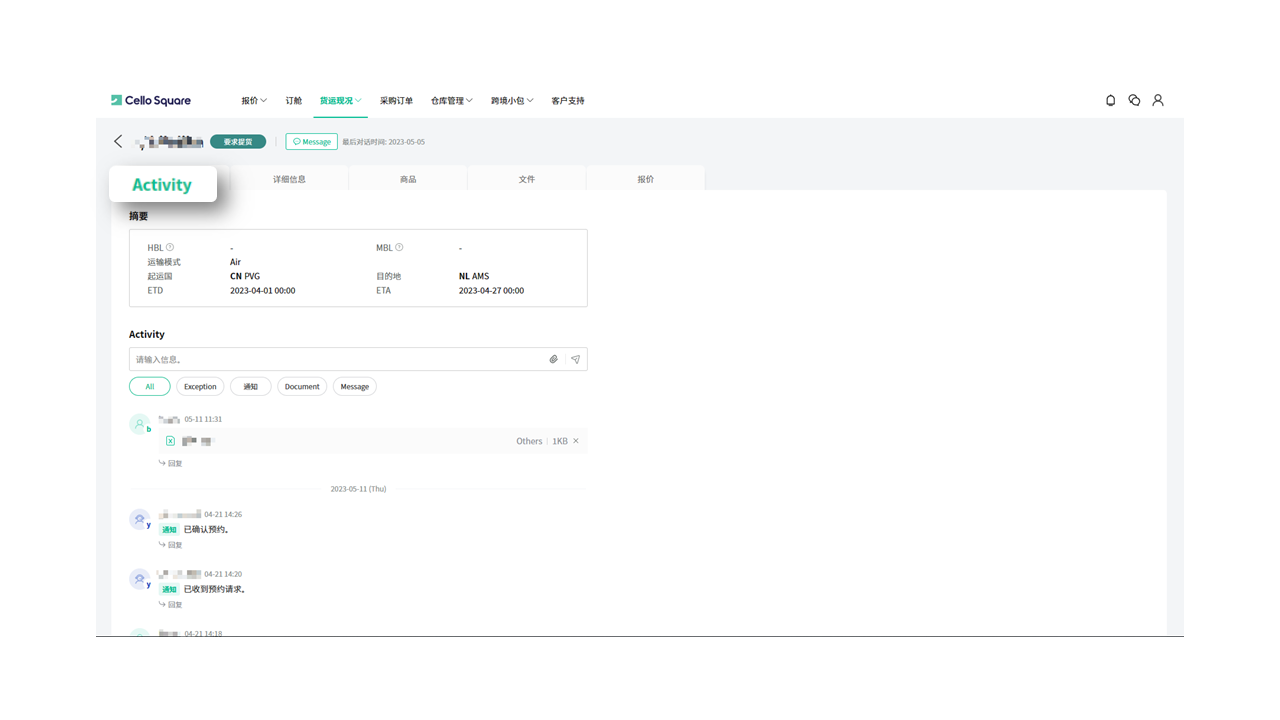The height and width of the screenshot is (720, 1280).
Task: Open notifications bell icon
Action: 1110,100
